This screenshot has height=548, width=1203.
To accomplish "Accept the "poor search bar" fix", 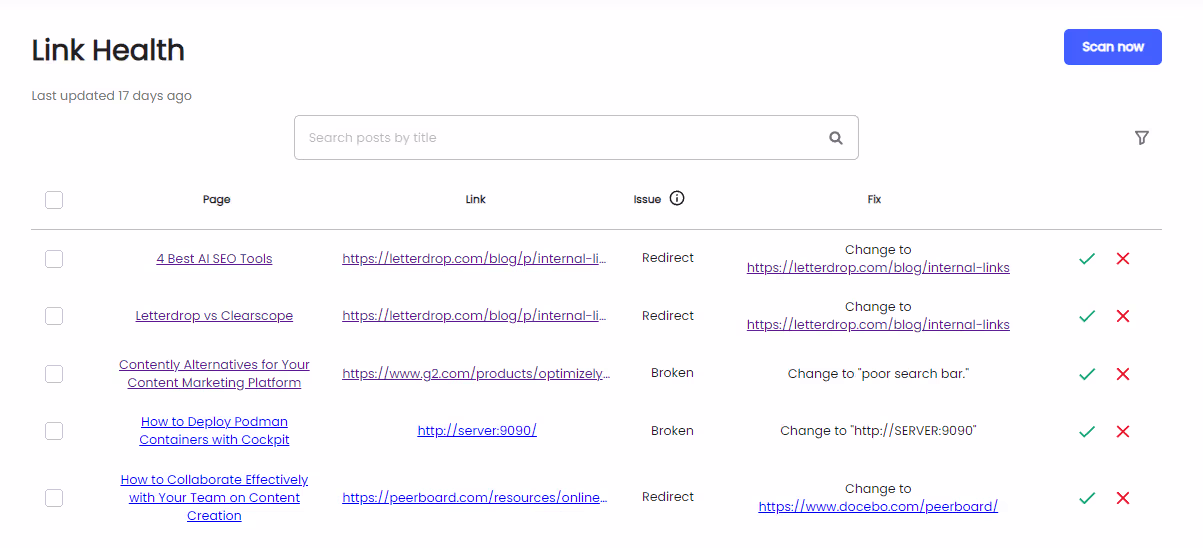I will (x=1087, y=374).
